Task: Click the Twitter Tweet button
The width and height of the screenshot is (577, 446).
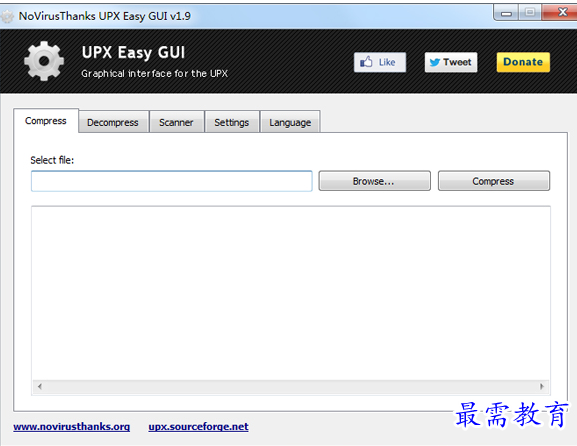Action: [451, 62]
